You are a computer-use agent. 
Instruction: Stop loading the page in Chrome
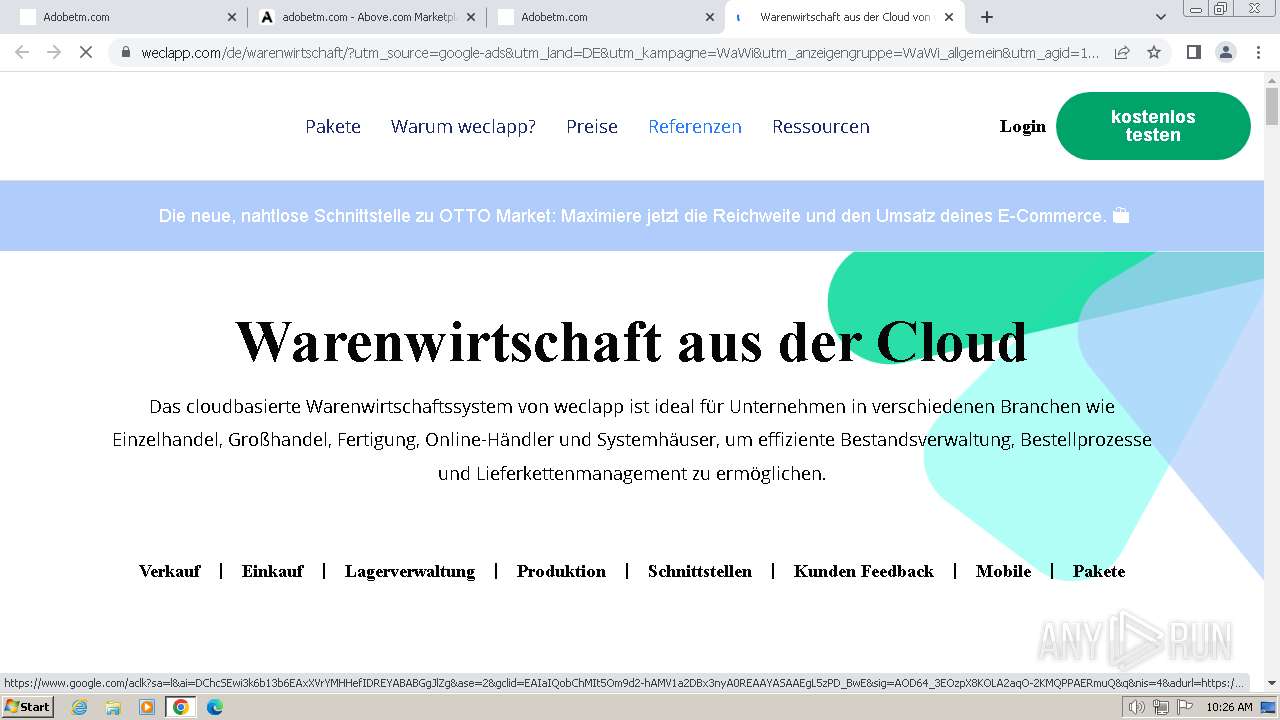click(86, 52)
